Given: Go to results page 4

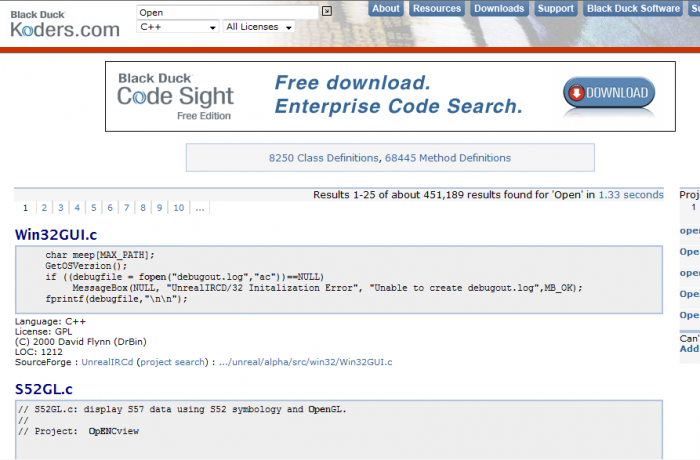Looking at the screenshot, I should (77, 208).
